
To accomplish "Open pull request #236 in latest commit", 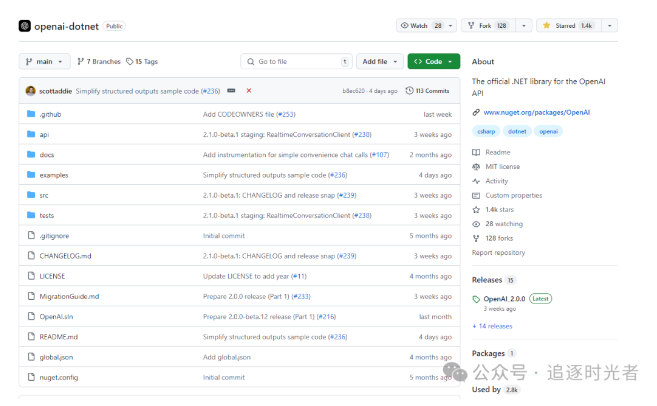I will (x=210, y=91).
